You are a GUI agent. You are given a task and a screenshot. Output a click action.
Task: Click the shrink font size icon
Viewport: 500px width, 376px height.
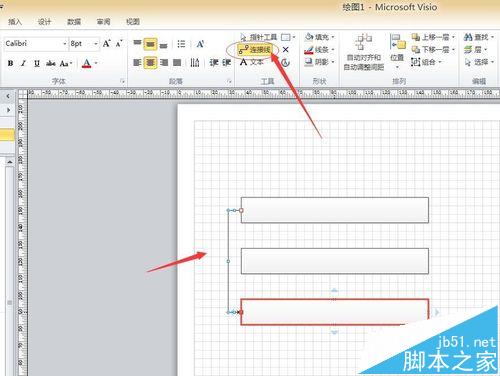(x=119, y=44)
